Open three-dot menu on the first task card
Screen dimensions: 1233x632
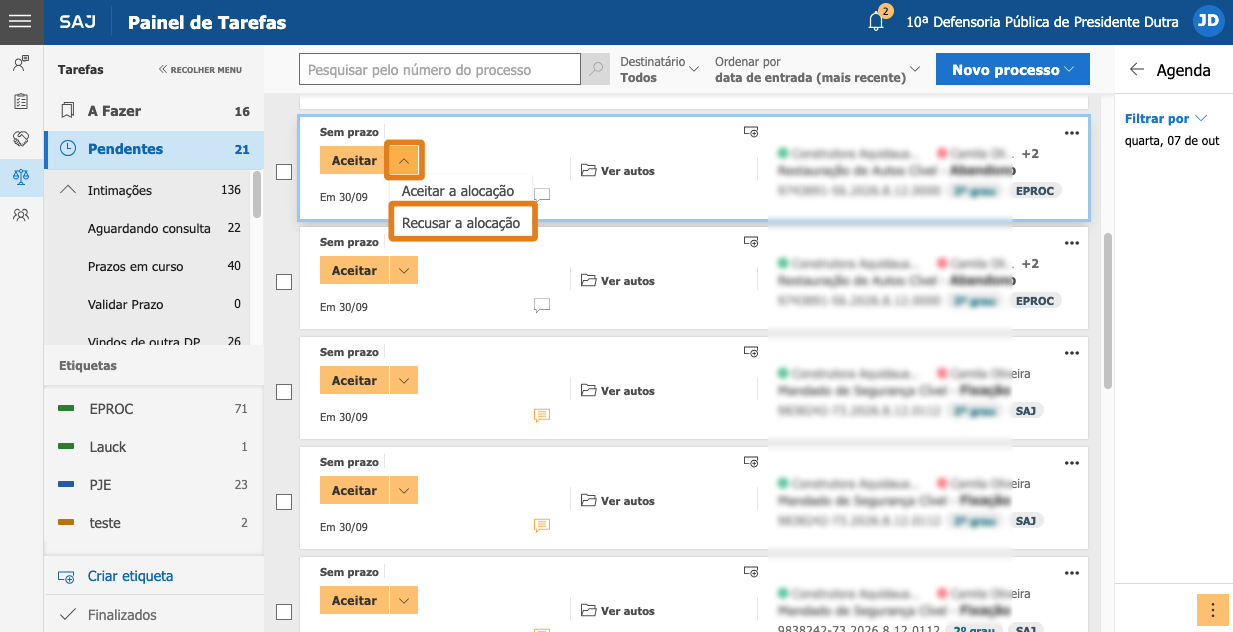click(1072, 133)
